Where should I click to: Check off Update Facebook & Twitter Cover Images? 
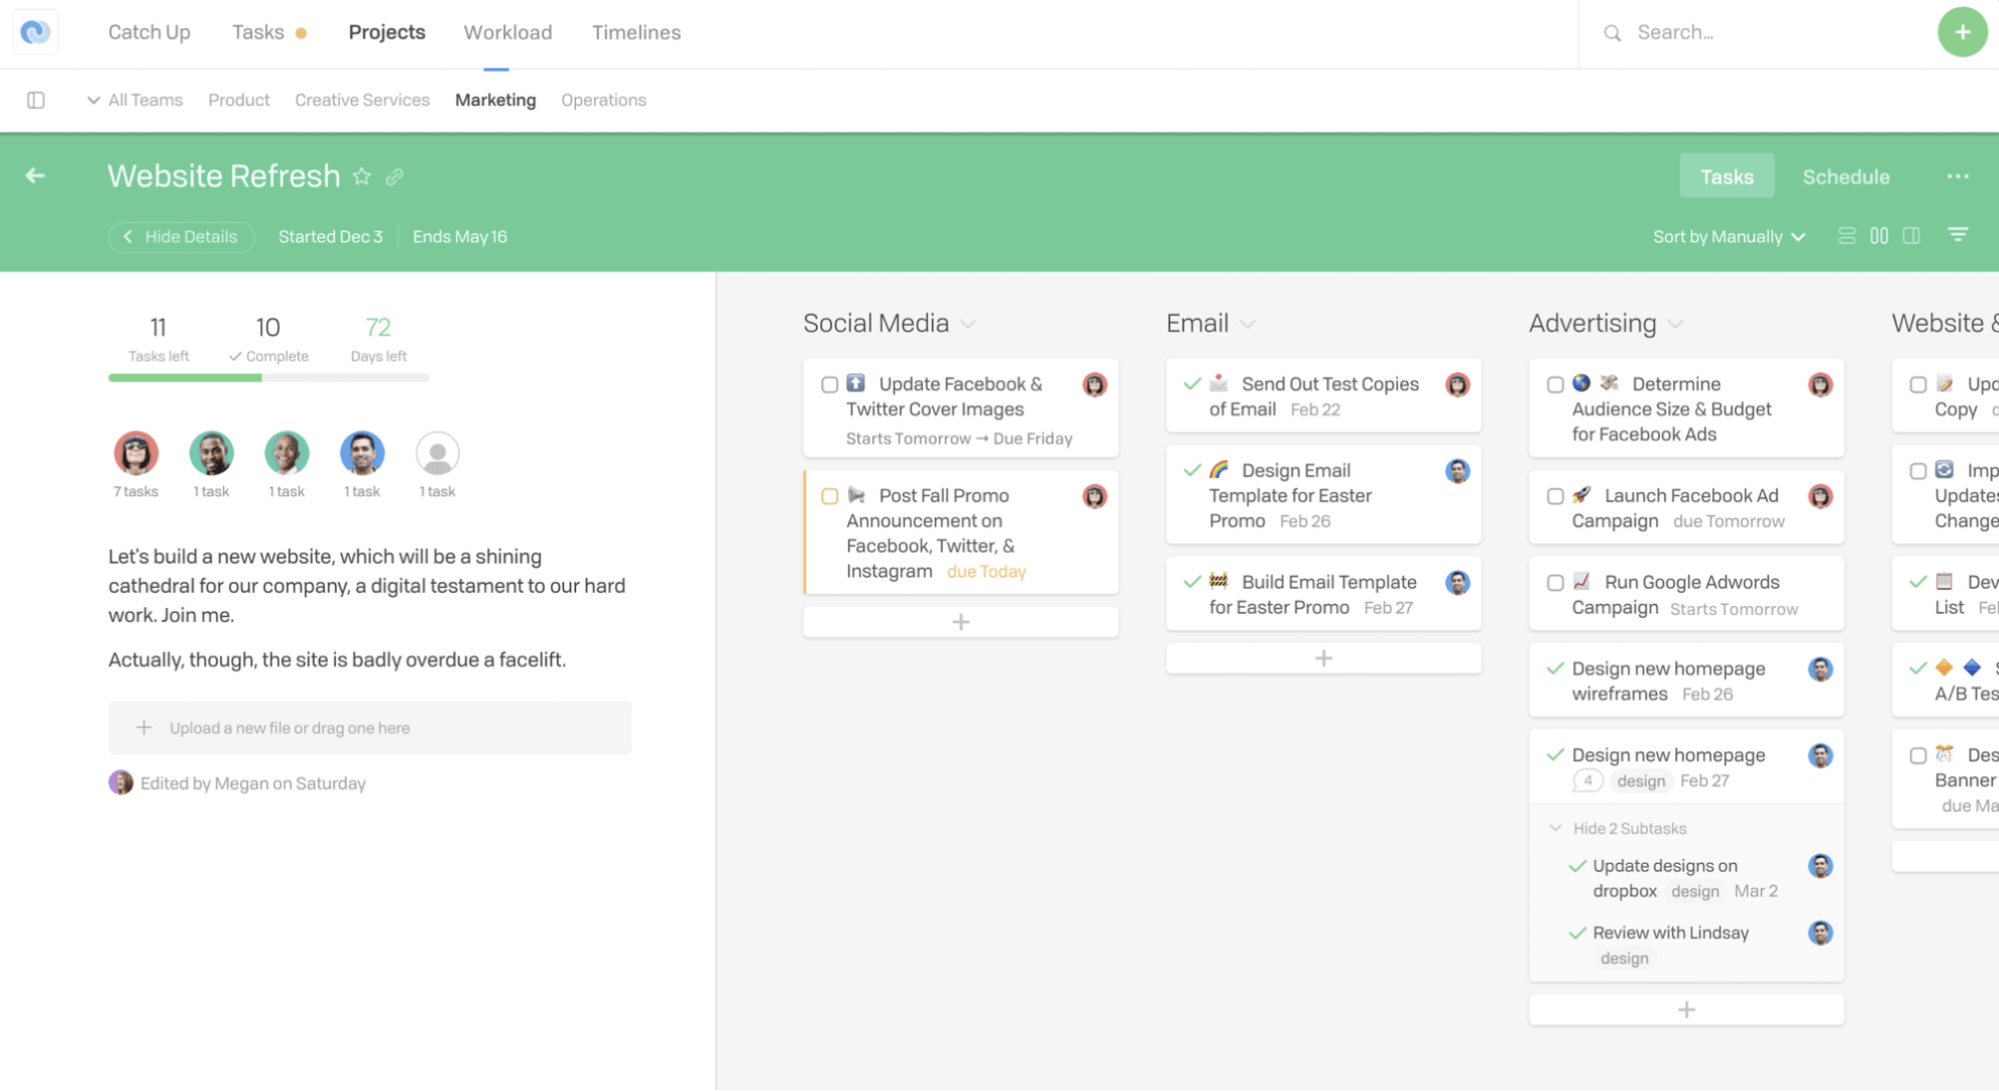829,385
